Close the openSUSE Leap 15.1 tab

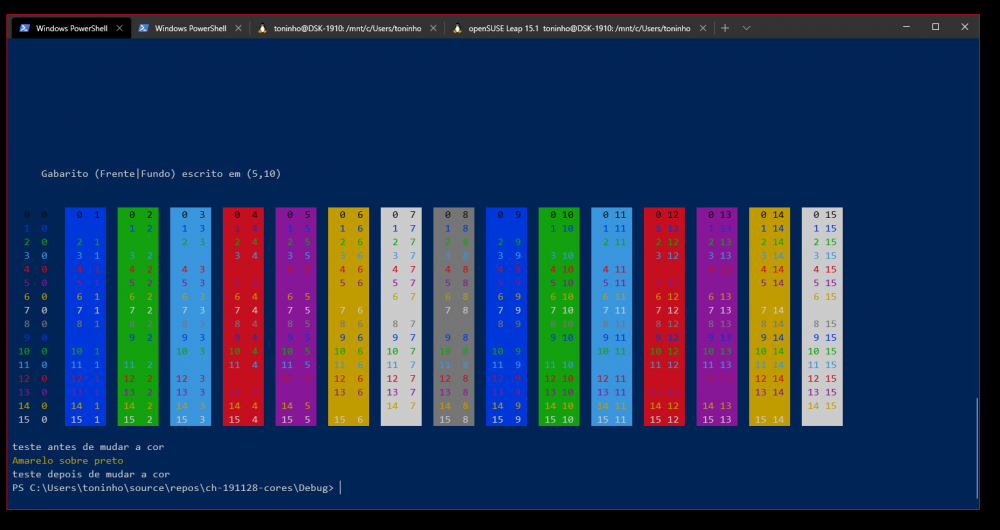pyautogui.click(x=703, y=28)
